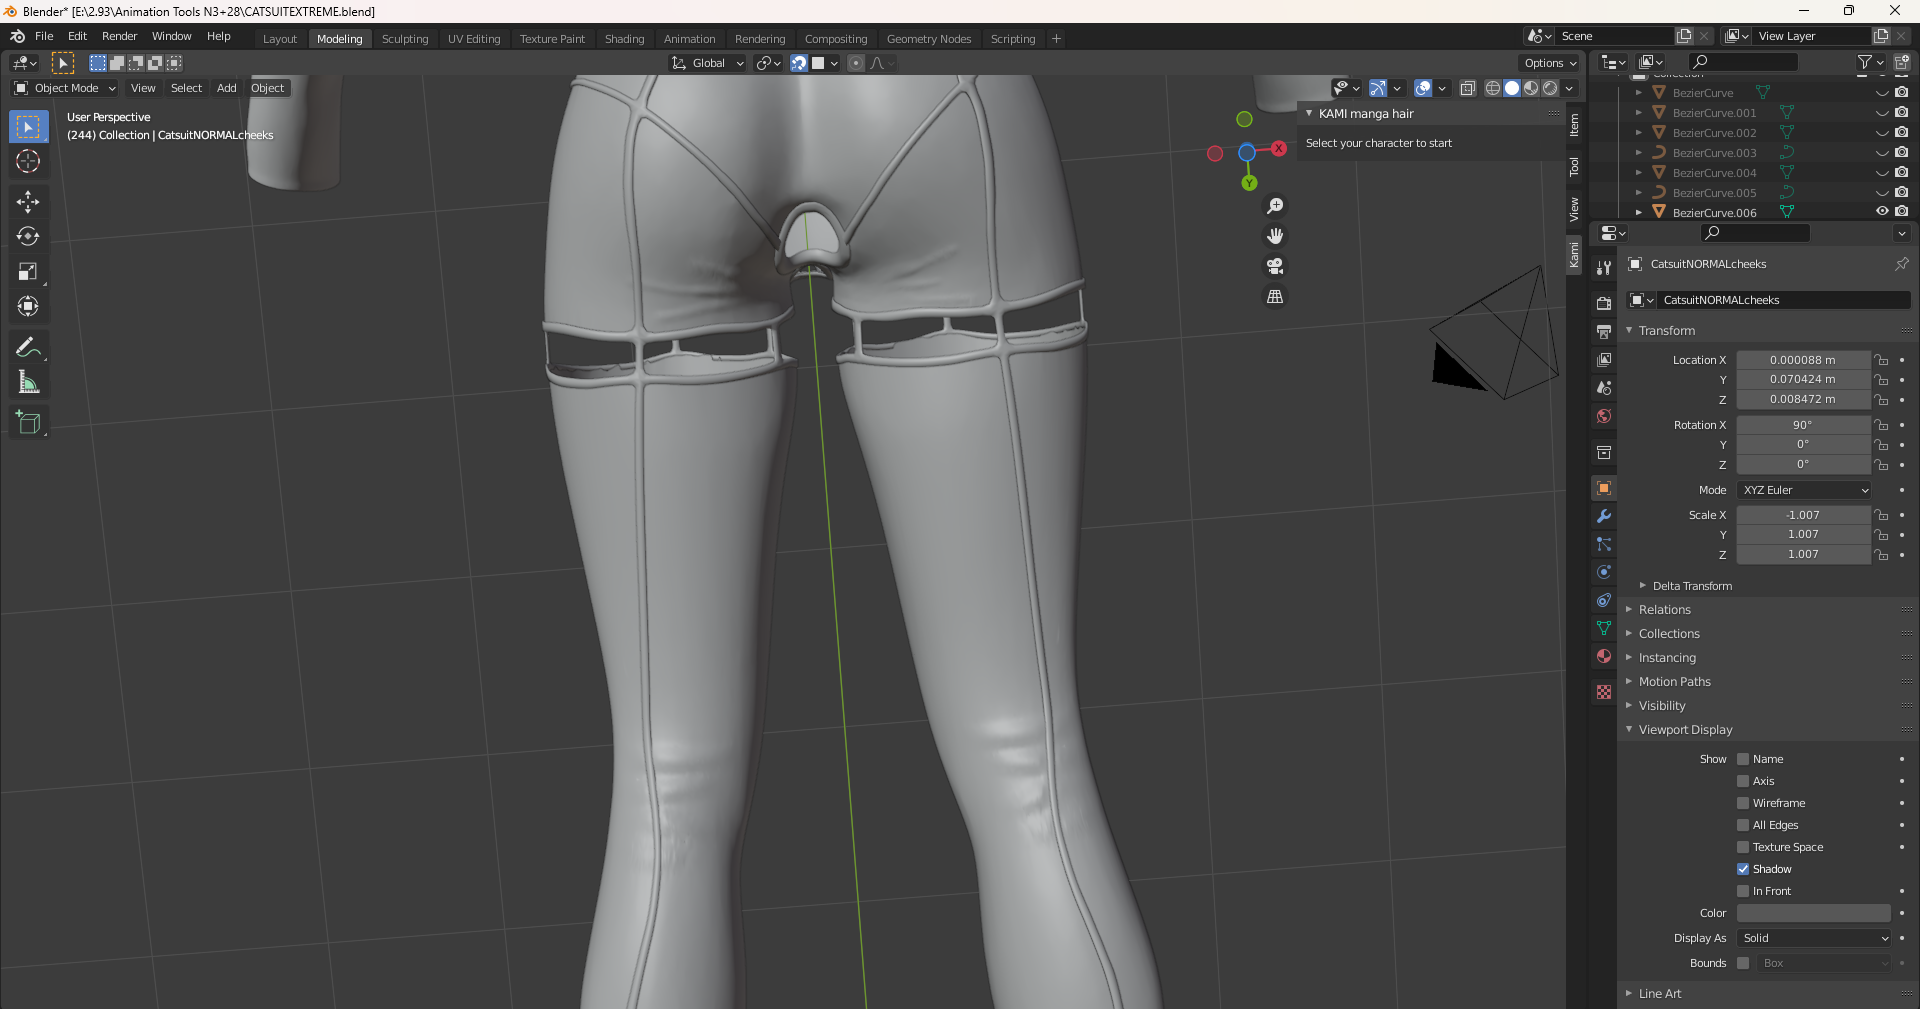Switch to the UV Editing workspace tab
1920x1009 pixels.
[474, 39]
